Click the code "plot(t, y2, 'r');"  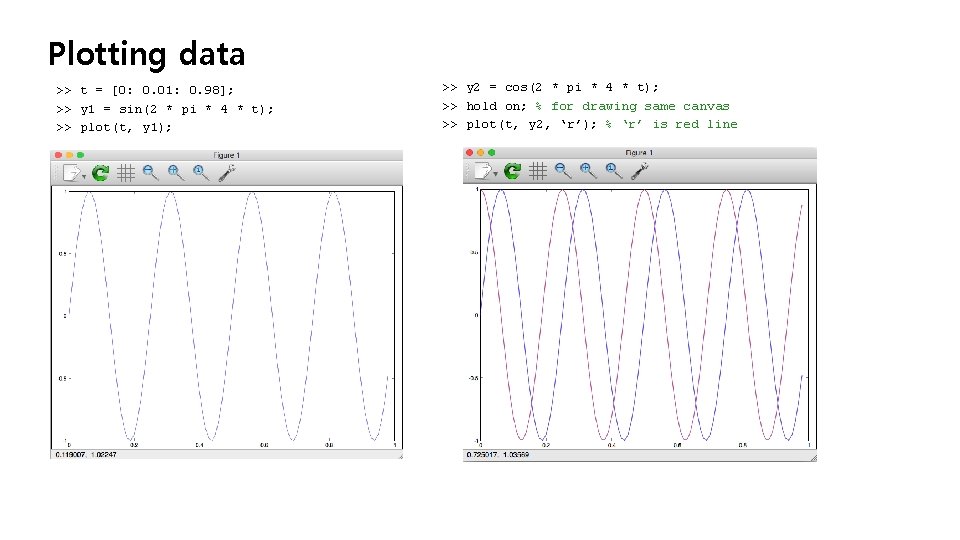(x=531, y=124)
